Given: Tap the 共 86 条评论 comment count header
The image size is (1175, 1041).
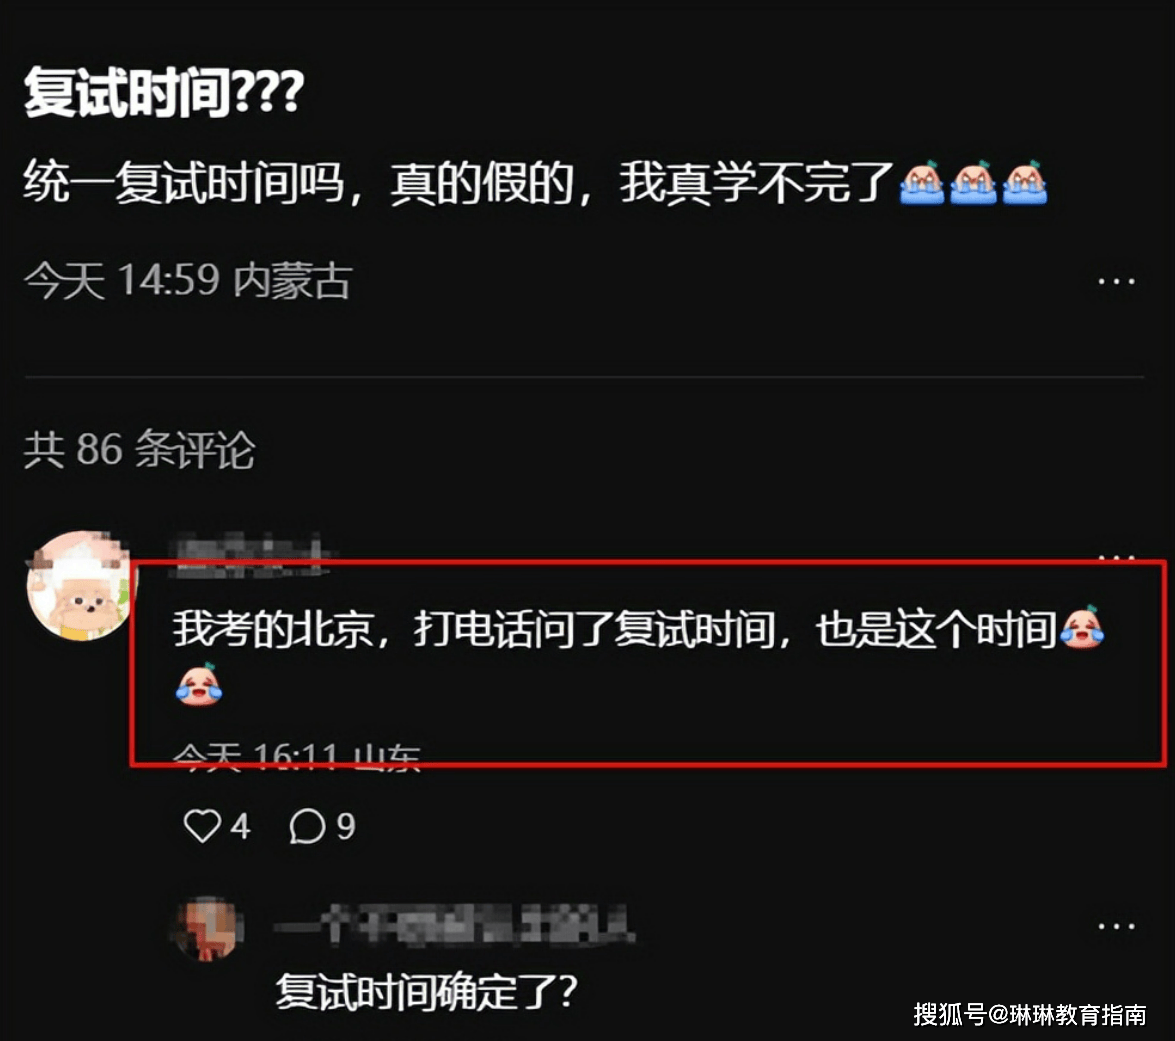Looking at the screenshot, I should [139, 450].
